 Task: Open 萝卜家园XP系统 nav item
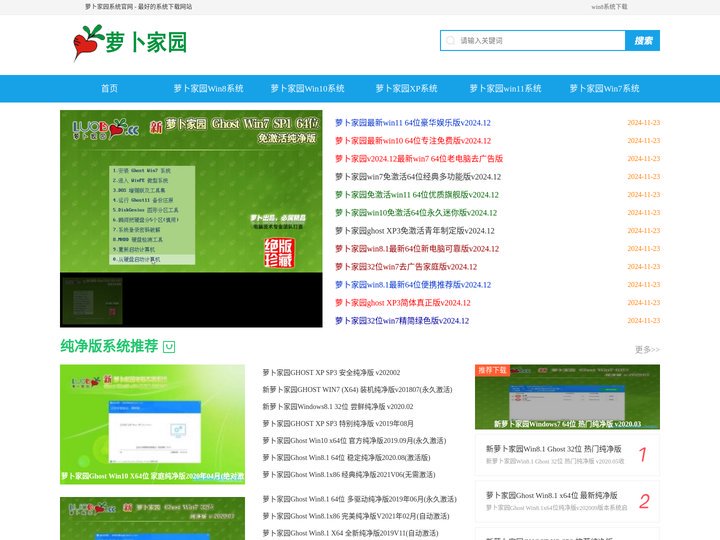(x=406, y=88)
